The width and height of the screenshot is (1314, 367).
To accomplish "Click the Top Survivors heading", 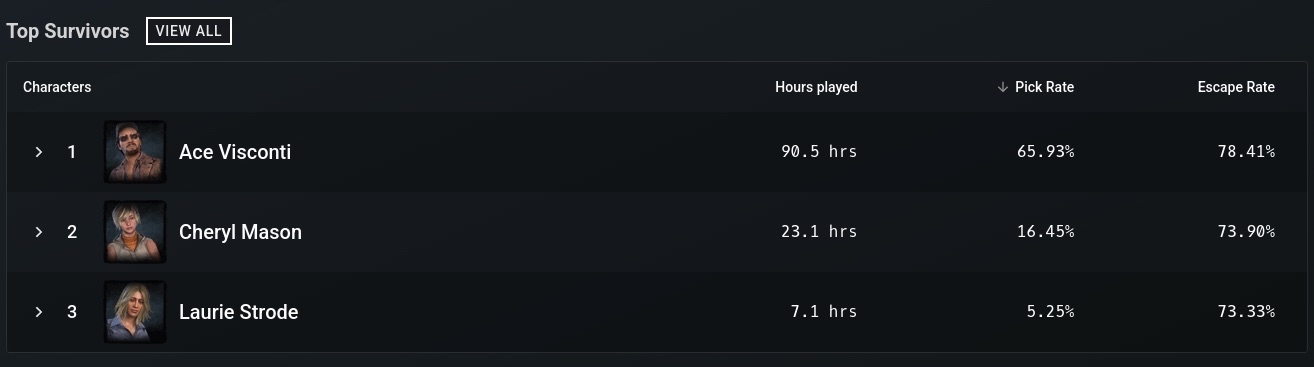I will pos(68,31).
